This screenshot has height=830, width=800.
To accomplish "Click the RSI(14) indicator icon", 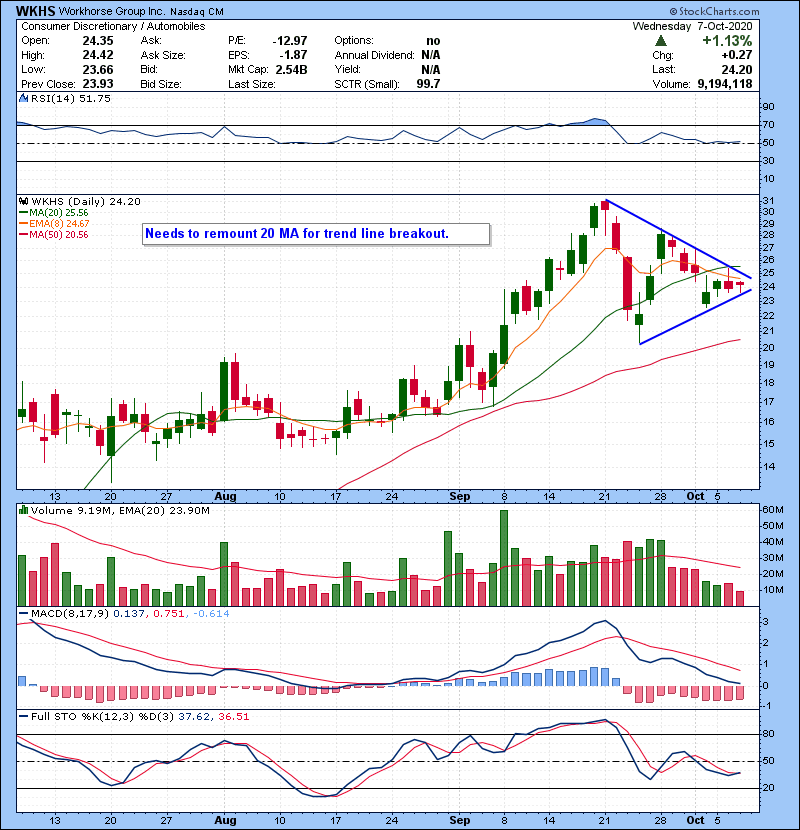I will 23,98.
